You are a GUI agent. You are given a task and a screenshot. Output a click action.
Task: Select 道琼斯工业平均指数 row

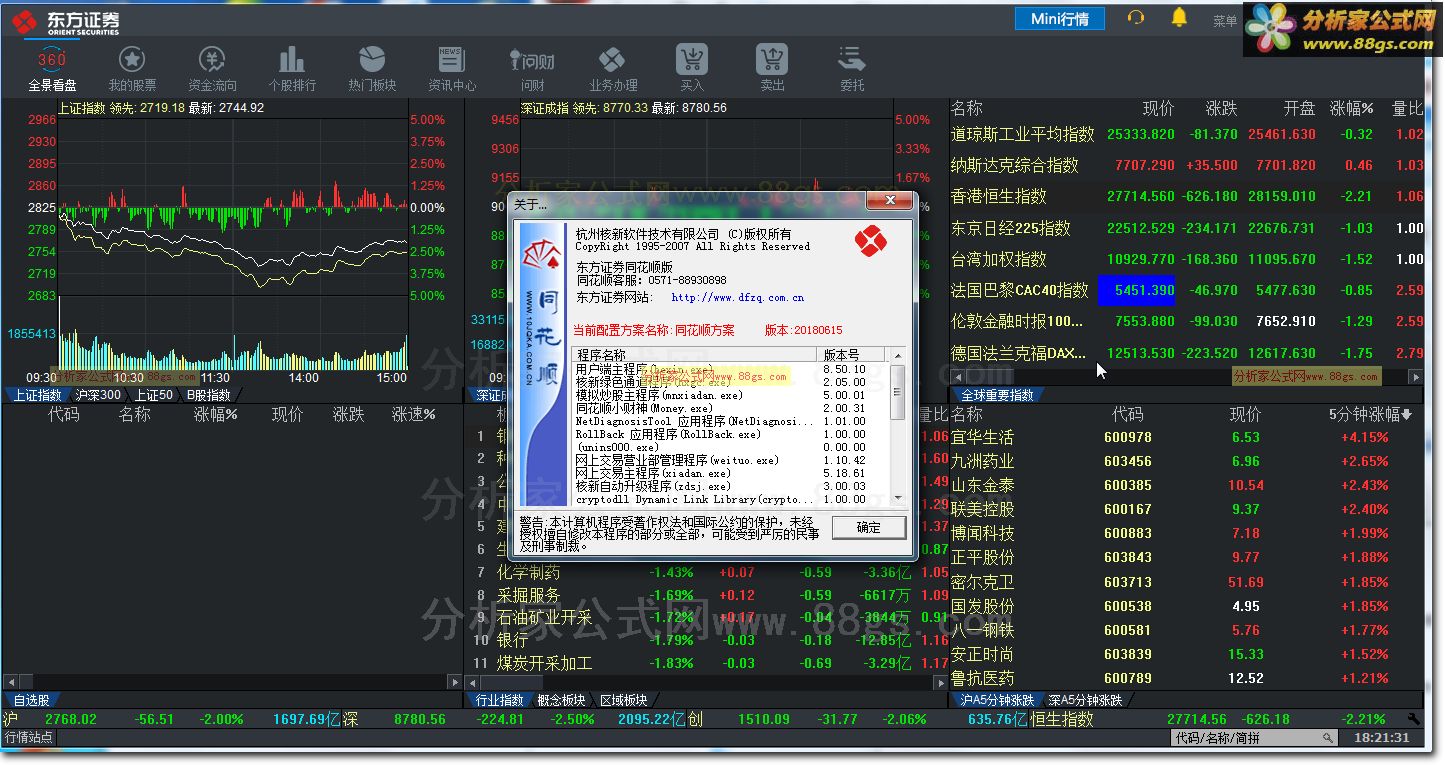click(x=1186, y=134)
